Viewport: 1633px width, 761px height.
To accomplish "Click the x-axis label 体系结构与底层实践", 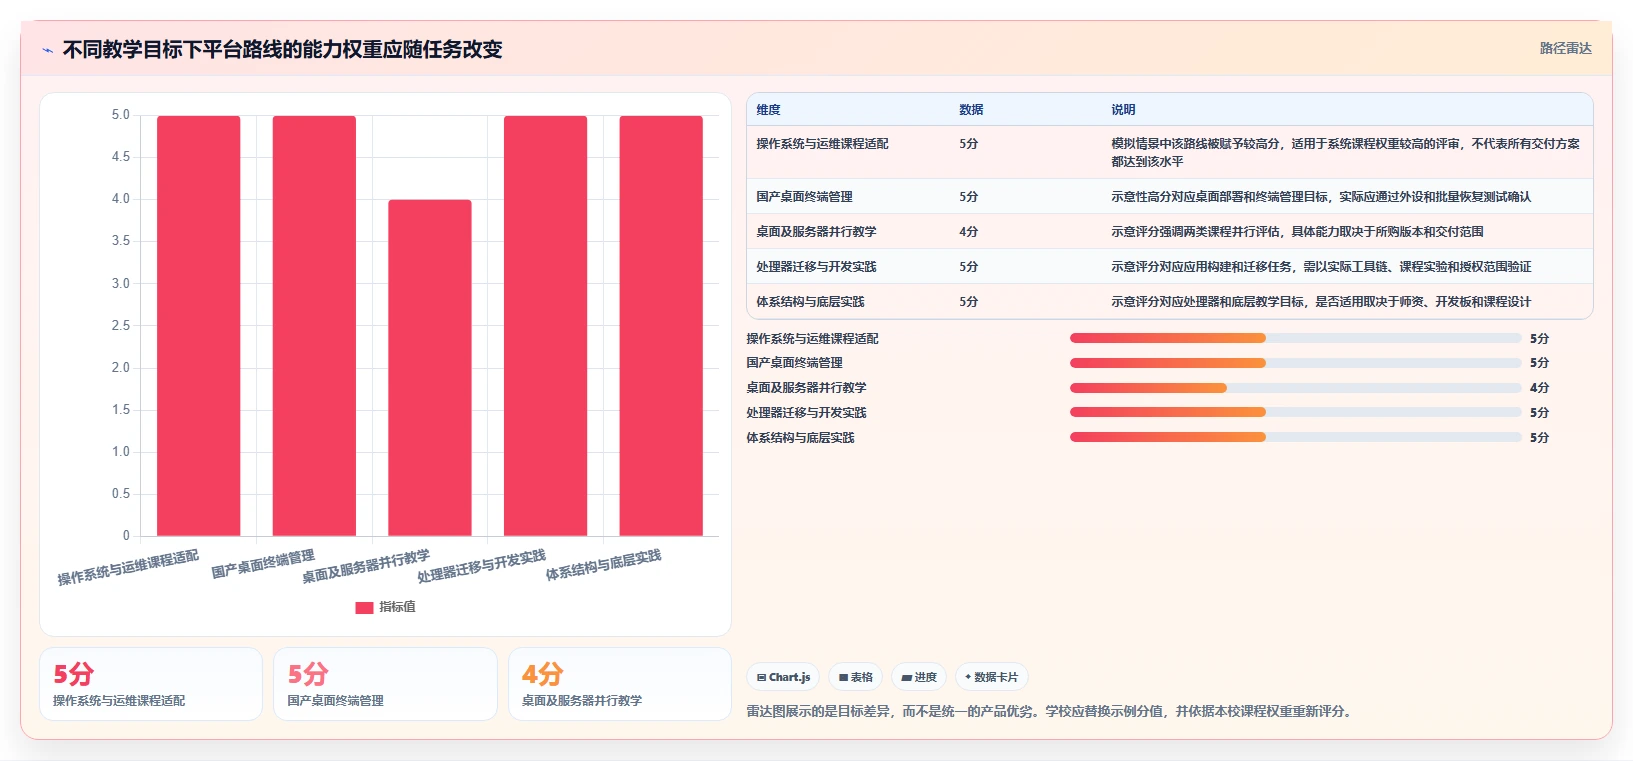I will (603, 565).
